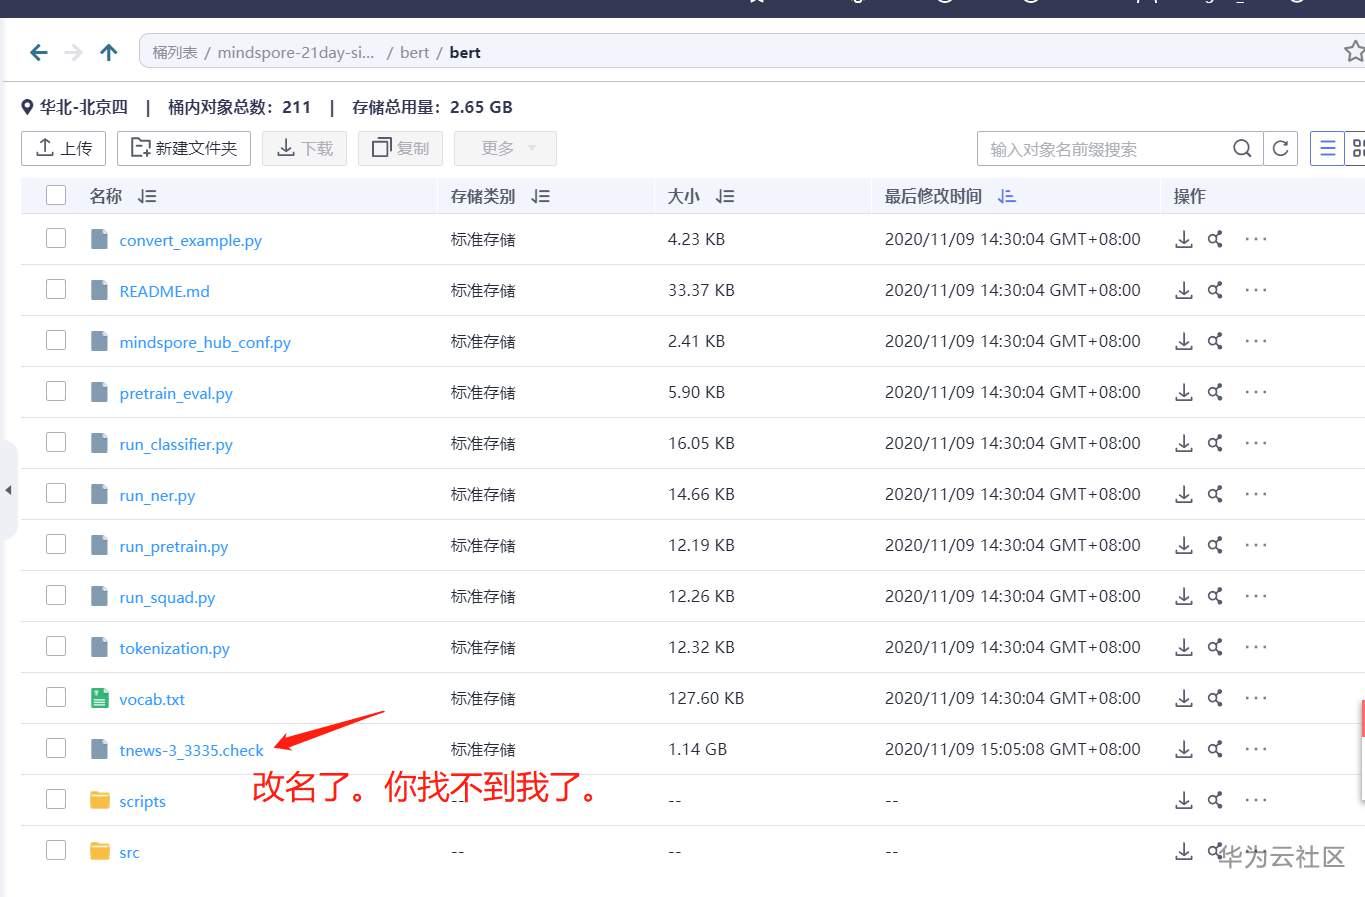
Task: Select the scripts folder checkbox
Action: (56, 799)
